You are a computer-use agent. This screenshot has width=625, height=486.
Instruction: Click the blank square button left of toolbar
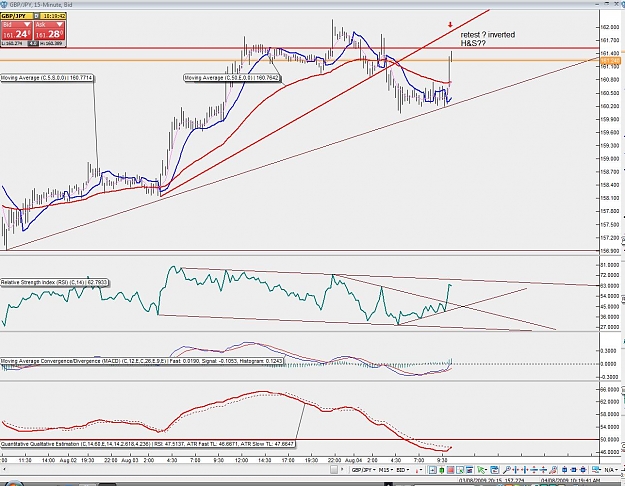pyautogui.click(x=334, y=470)
